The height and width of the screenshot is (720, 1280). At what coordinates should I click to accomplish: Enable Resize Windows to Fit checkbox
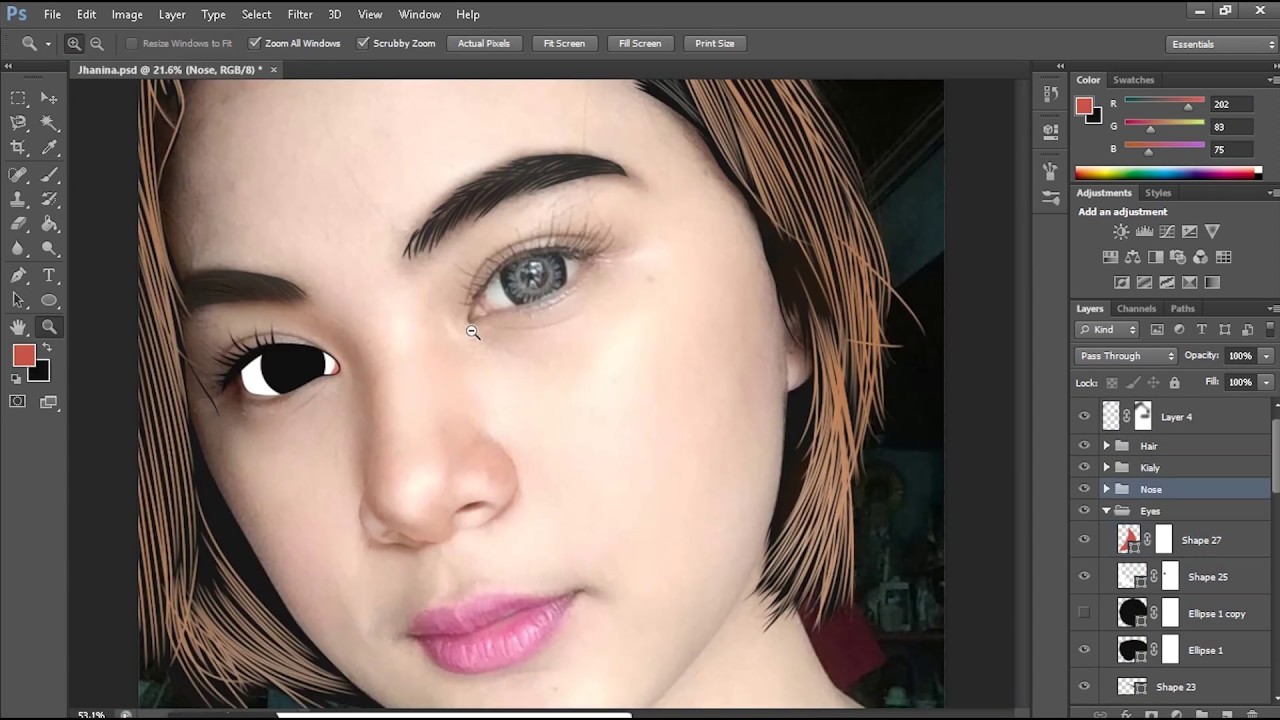tap(131, 43)
